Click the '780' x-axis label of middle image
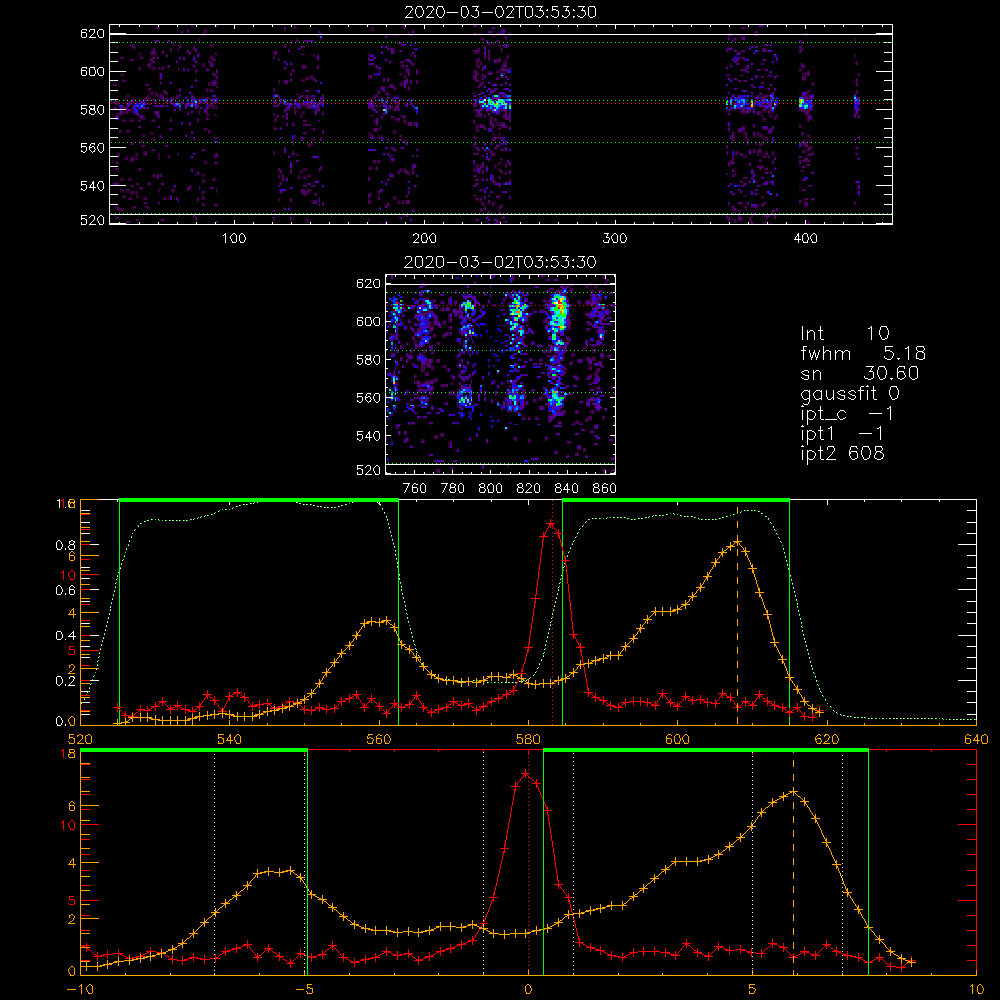 coord(452,489)
